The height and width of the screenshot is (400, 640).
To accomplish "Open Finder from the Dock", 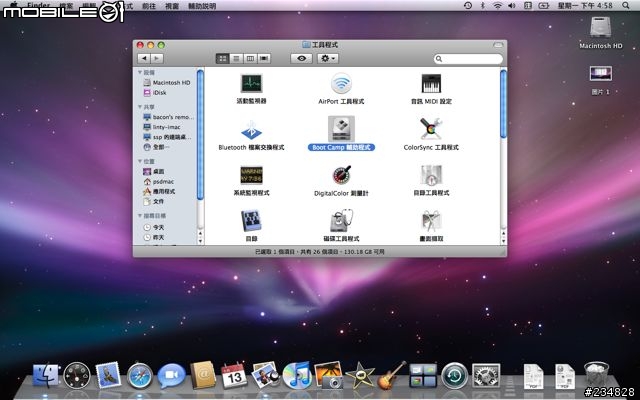I will pos(45,376).
